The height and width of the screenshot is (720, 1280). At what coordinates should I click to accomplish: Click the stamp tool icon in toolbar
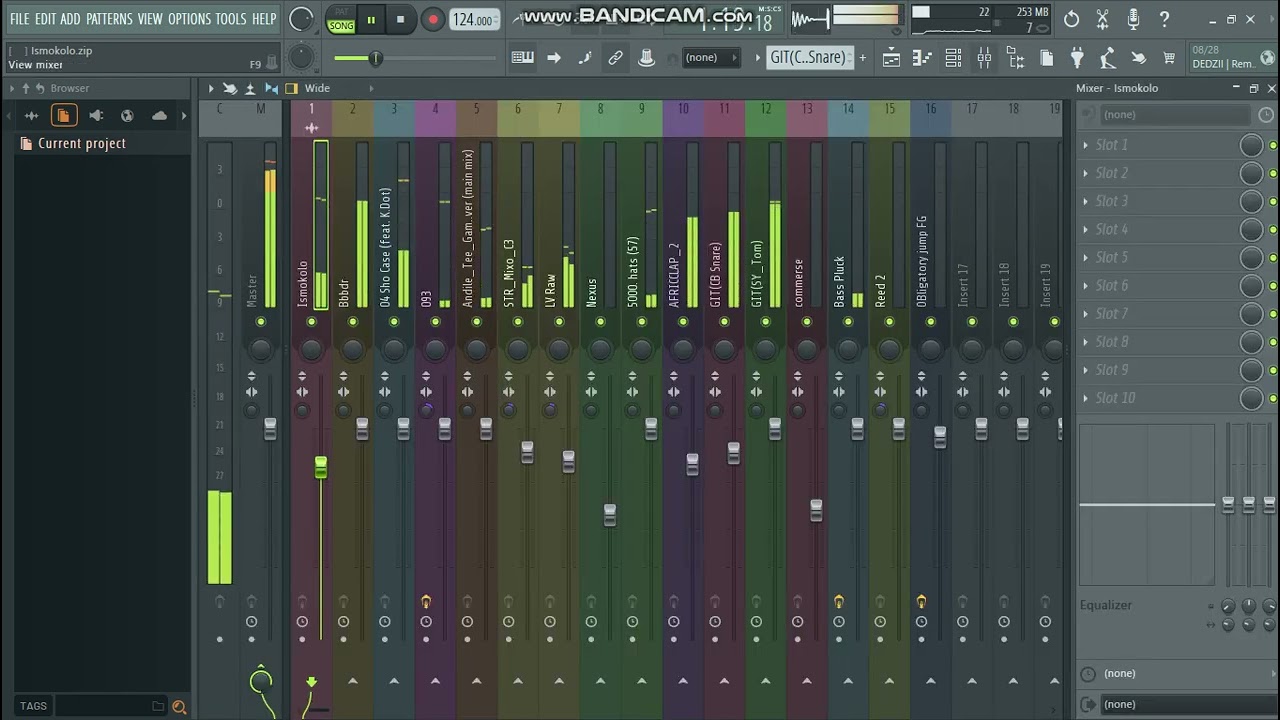point(647,58)
